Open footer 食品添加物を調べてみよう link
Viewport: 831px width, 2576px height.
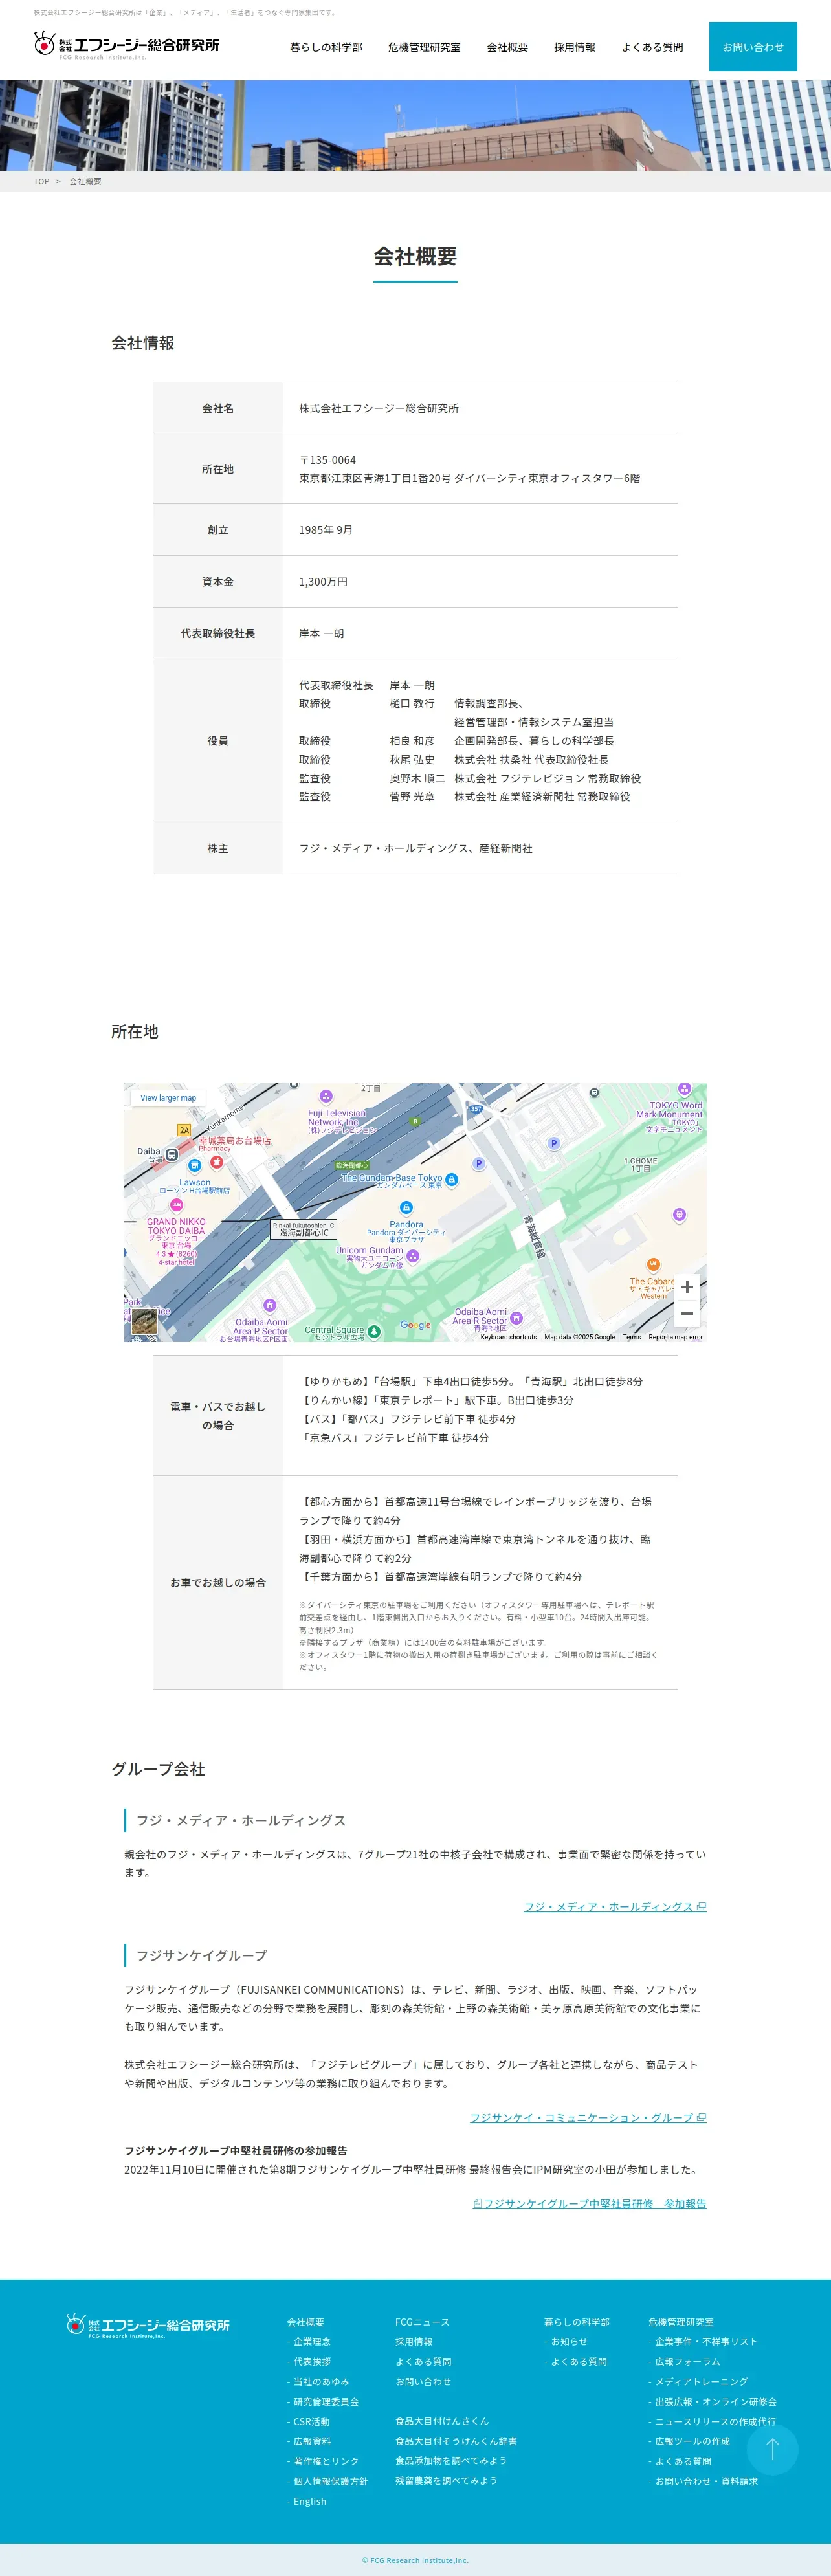click(x=451, y=2461)
